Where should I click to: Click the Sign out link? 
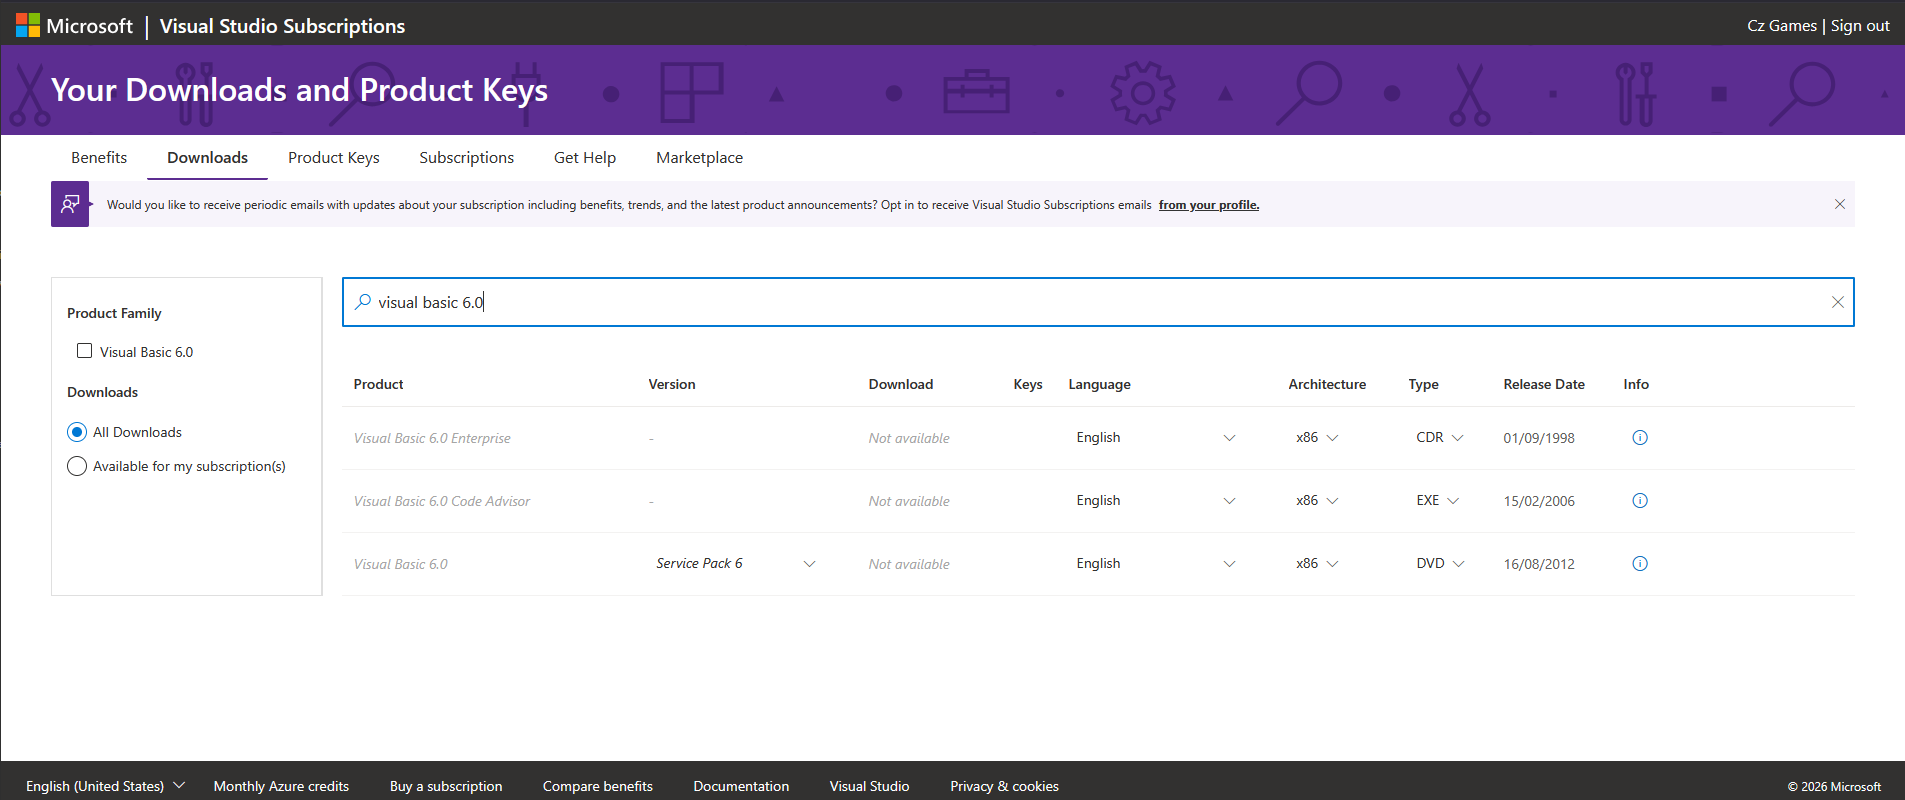tap(1860, 26)
